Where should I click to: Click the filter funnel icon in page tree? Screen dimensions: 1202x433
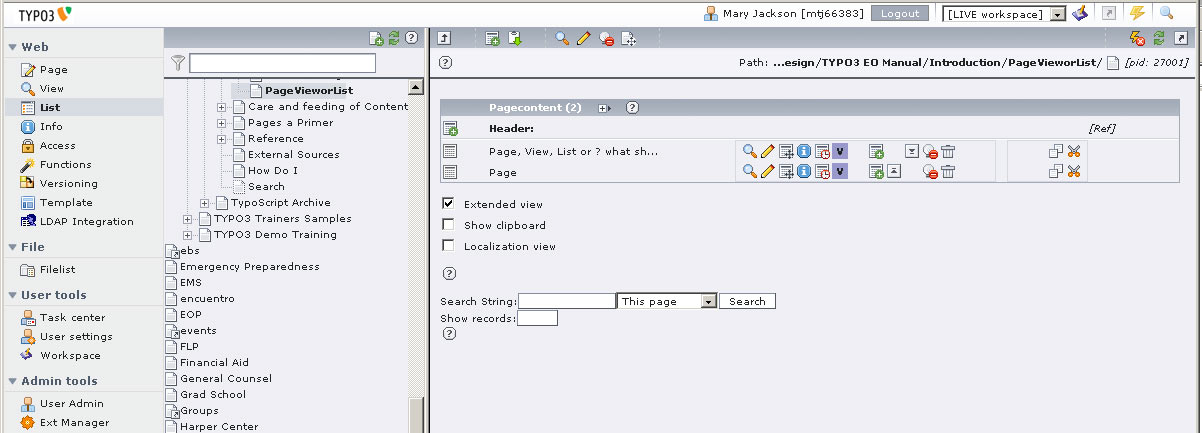(178, 63)
